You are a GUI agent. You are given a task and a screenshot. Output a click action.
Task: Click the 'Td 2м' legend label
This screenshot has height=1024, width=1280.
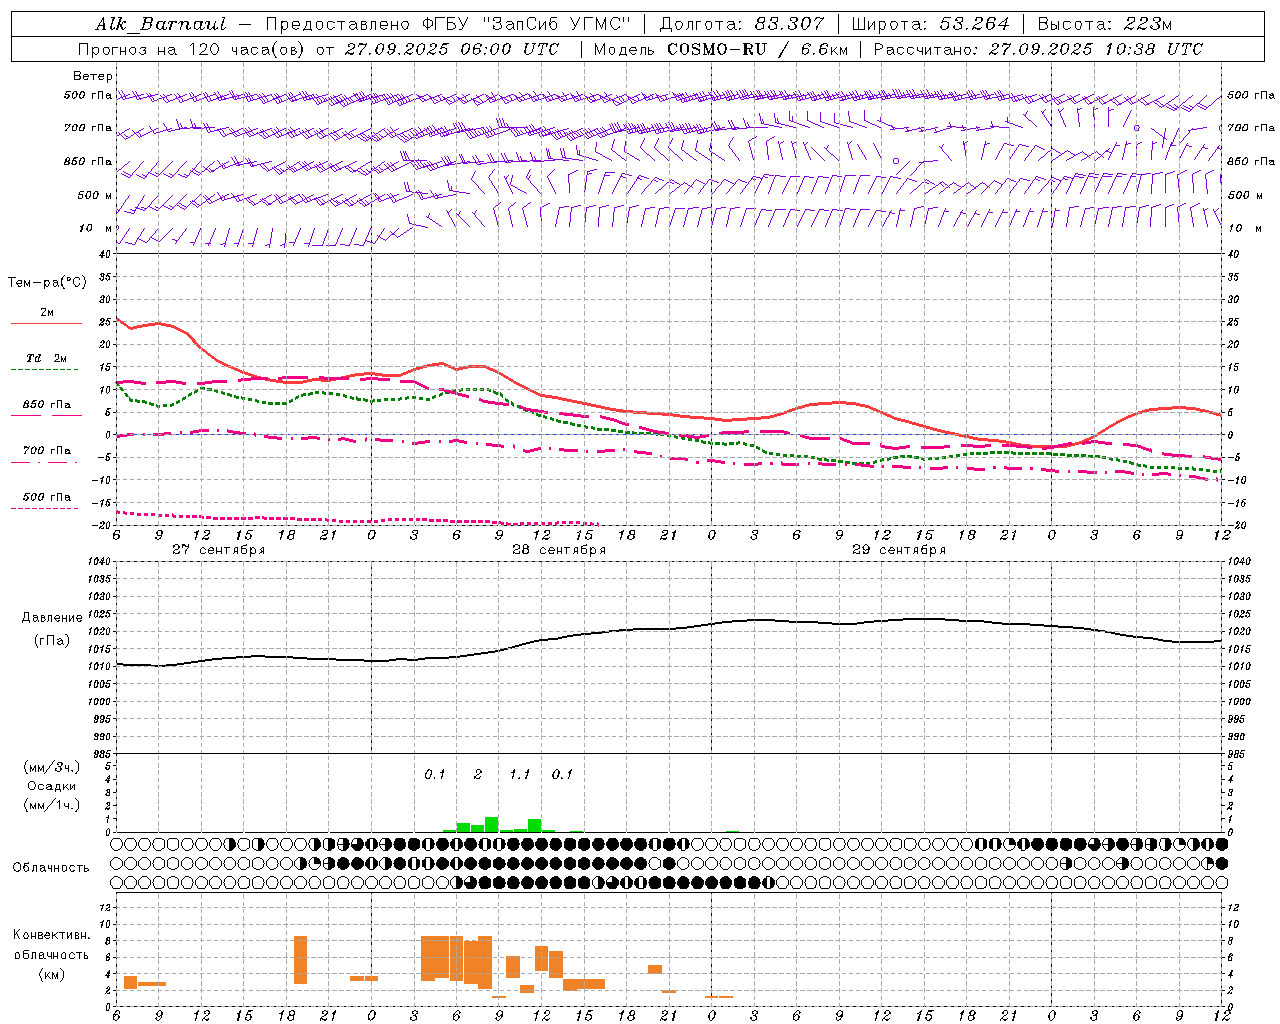pos(47,358)
